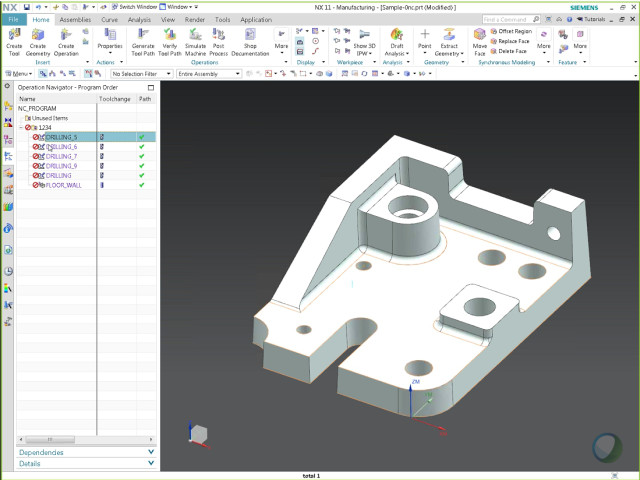
Task: Click the Help question mark icon
Action: point(569,19)
